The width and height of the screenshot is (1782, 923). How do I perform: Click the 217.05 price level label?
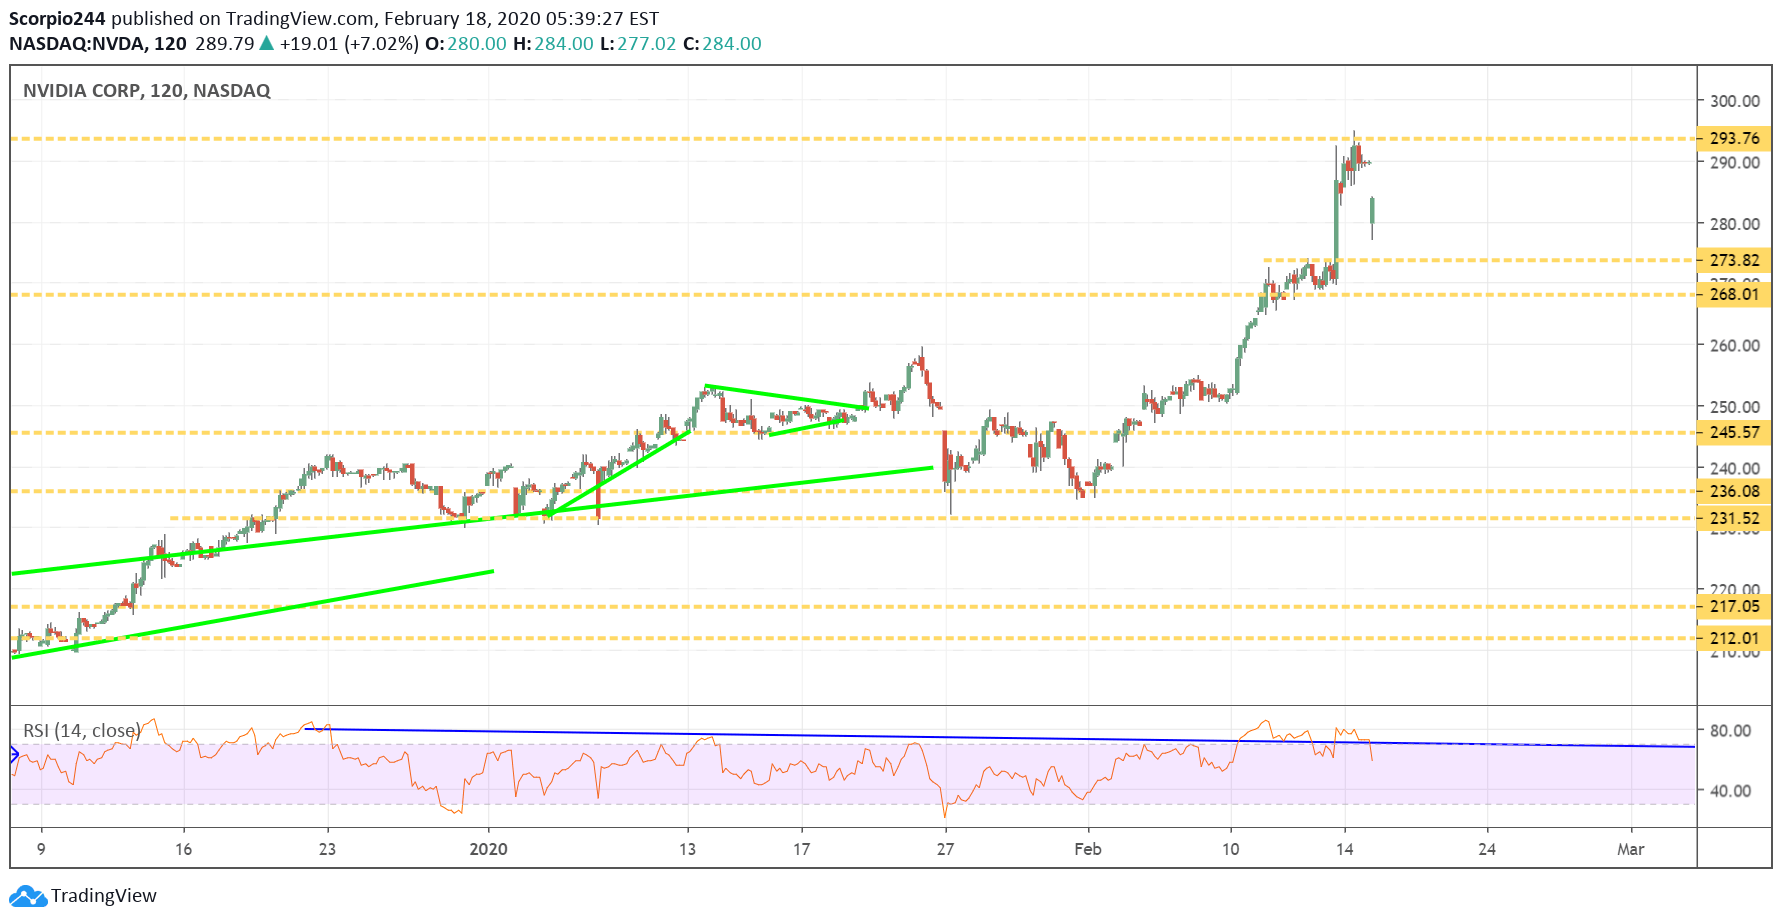coord(1734,606)
